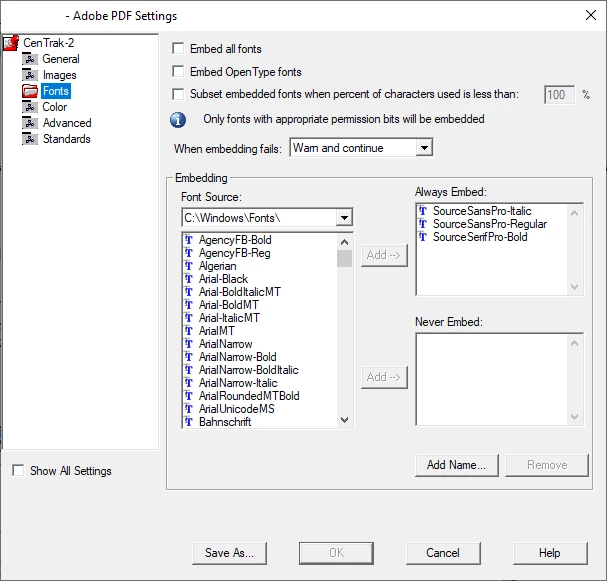
Task: Select Arial-BoldItalicMT font entry
Action: [x=240, y=292]
